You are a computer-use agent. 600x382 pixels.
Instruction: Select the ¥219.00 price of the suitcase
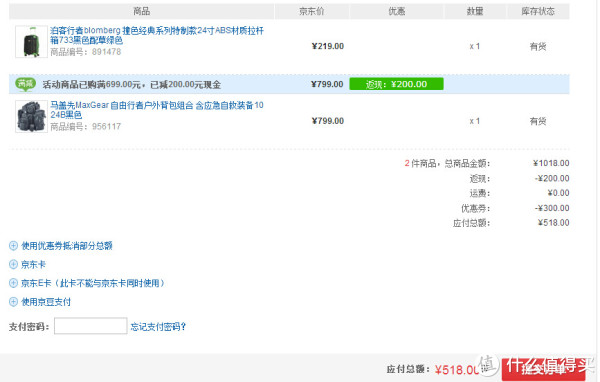tap(328, 46)
